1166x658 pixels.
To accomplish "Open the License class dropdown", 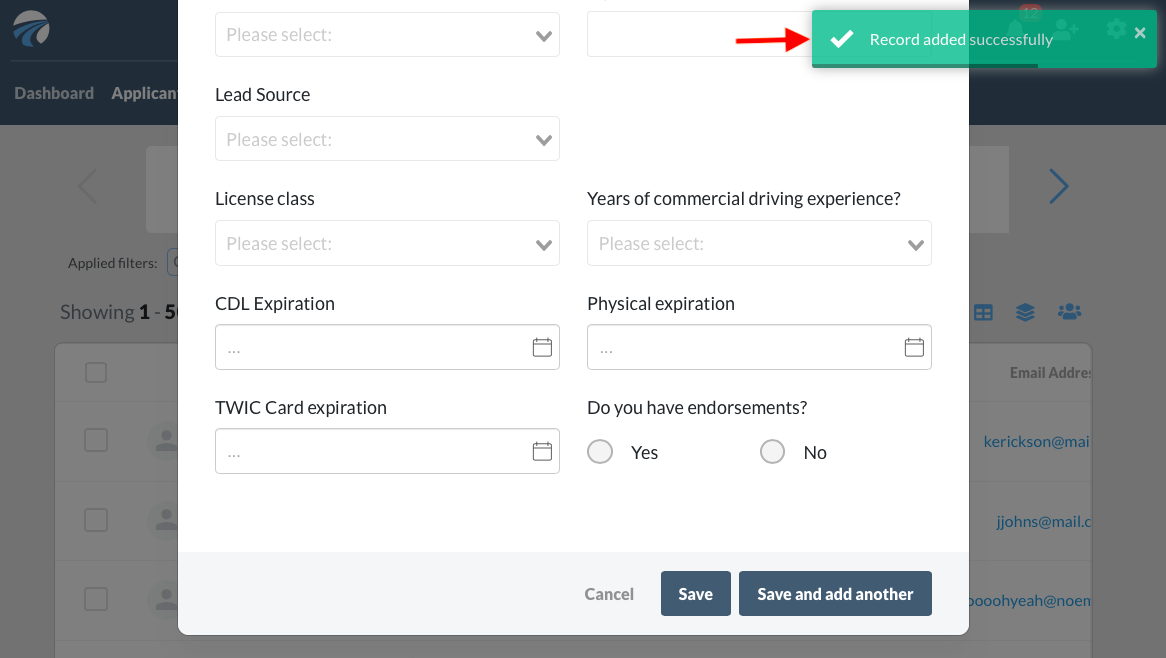I will click(x=387, y=243).
